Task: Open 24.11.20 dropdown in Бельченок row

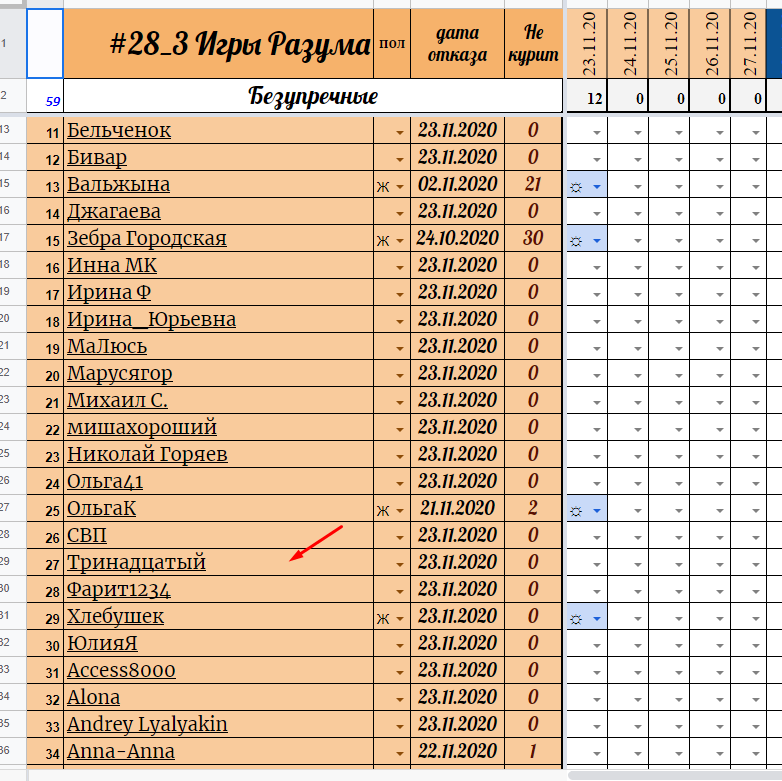Action: coord(638,133)
